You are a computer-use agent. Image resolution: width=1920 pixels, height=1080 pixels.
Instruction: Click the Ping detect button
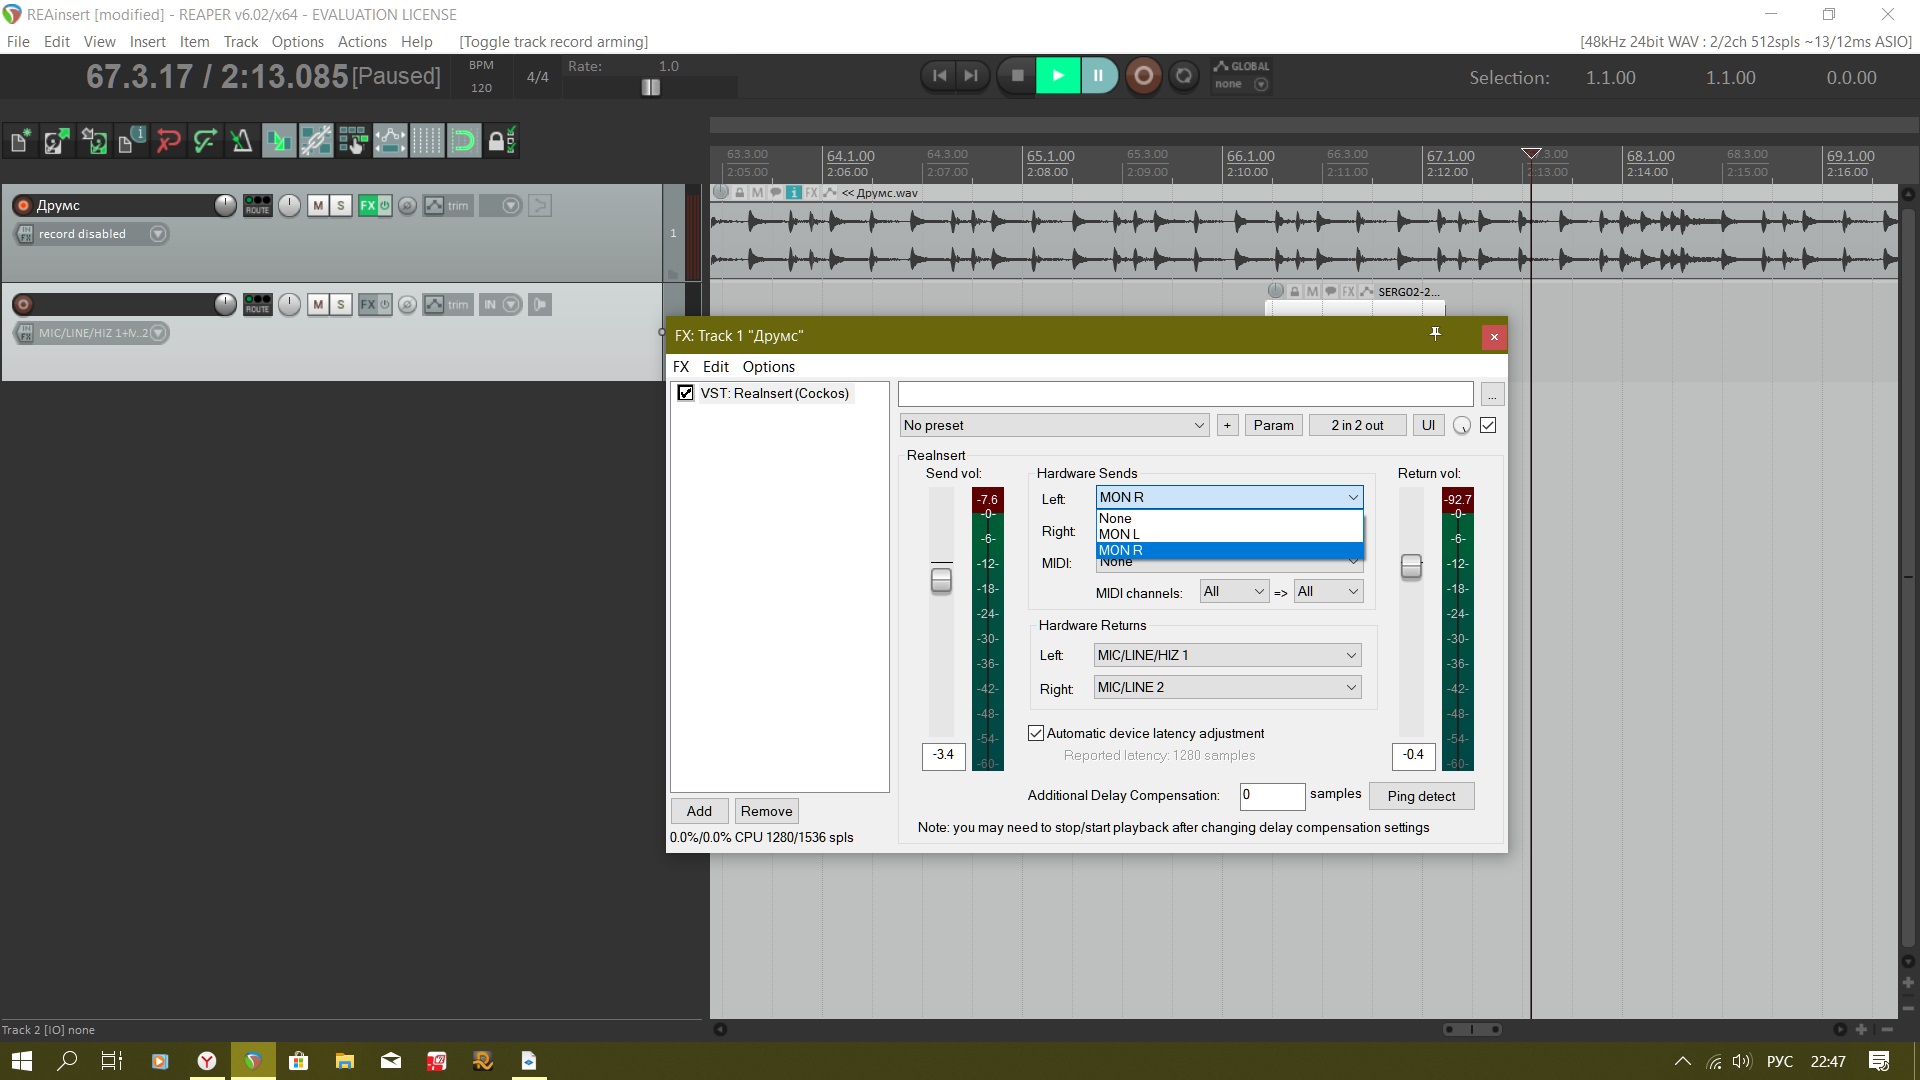point(1420,796)
